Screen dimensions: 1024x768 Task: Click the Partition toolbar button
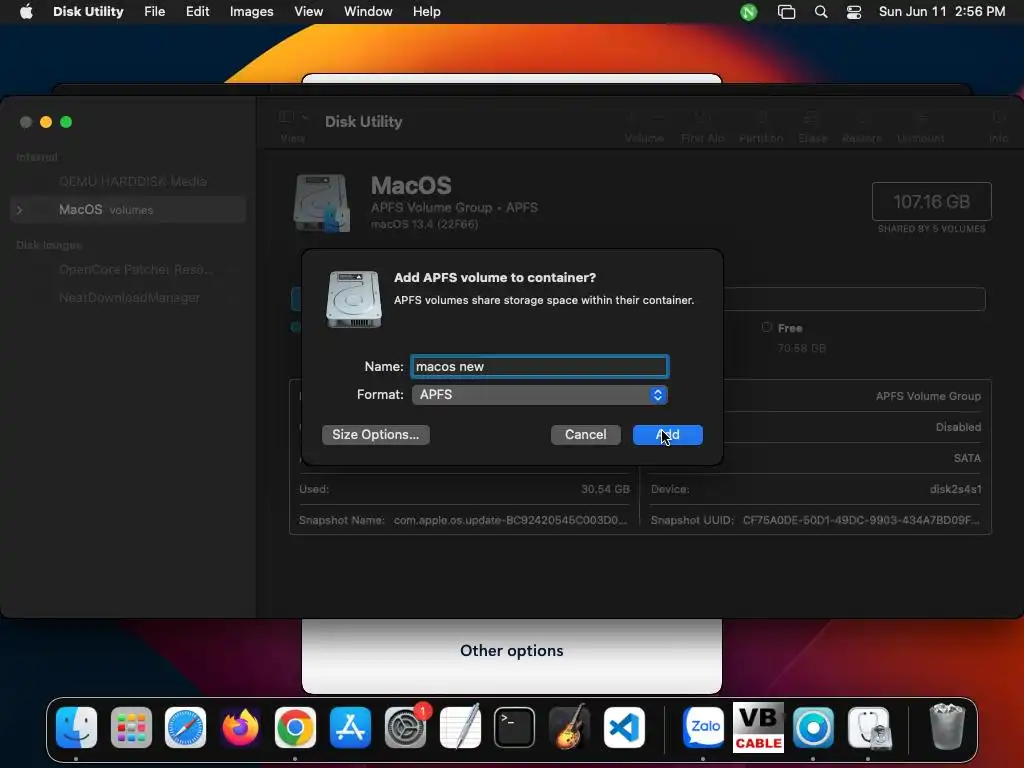coord(761,126)
